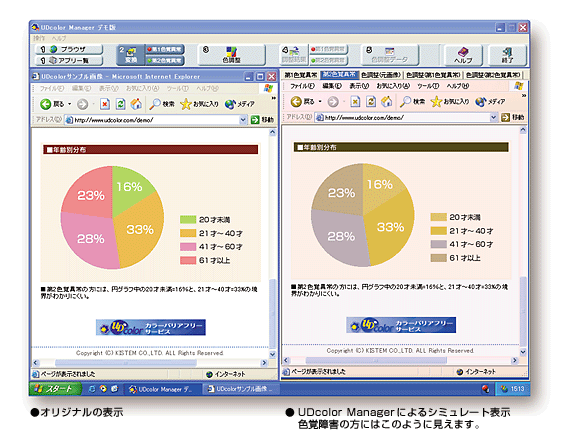Click the pink 41才～60才 legend swatch, left browser
The image size is (561, 444).
click(x=188, y=247)
